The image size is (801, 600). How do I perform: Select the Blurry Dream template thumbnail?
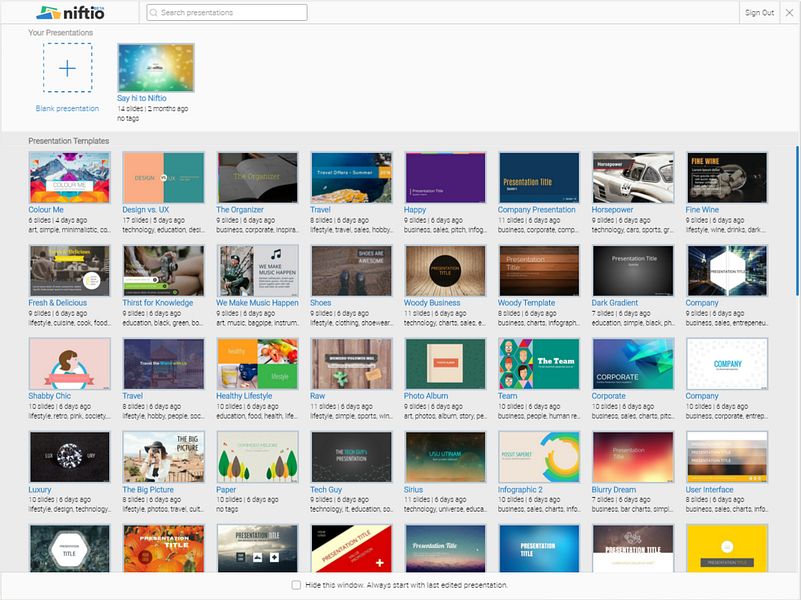click(x=633, y=457)
